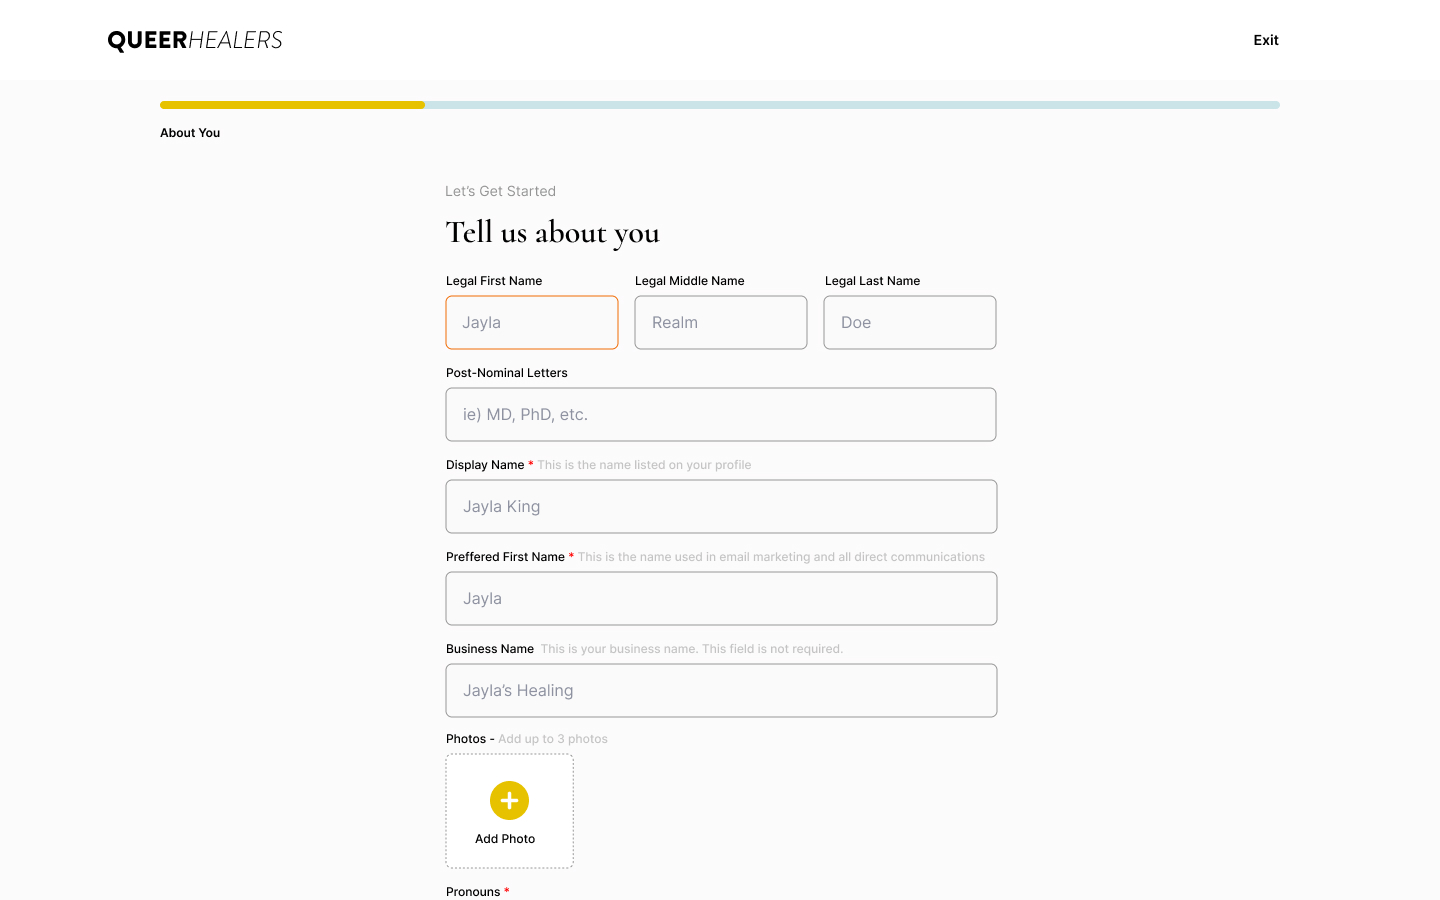This screenshot has height=900, width=1440.
Task: Click the unfilled light blue progress bar section
Action: click(852, 105)
